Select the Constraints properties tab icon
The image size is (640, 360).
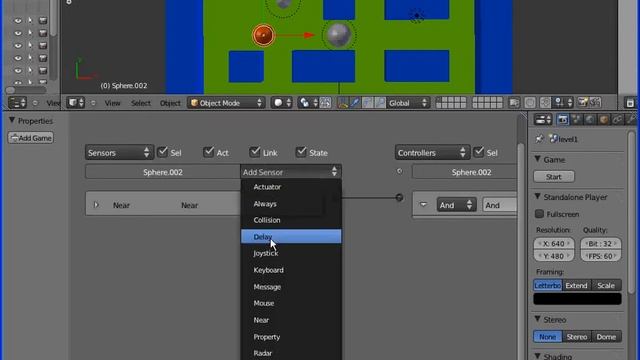[617, 120]
